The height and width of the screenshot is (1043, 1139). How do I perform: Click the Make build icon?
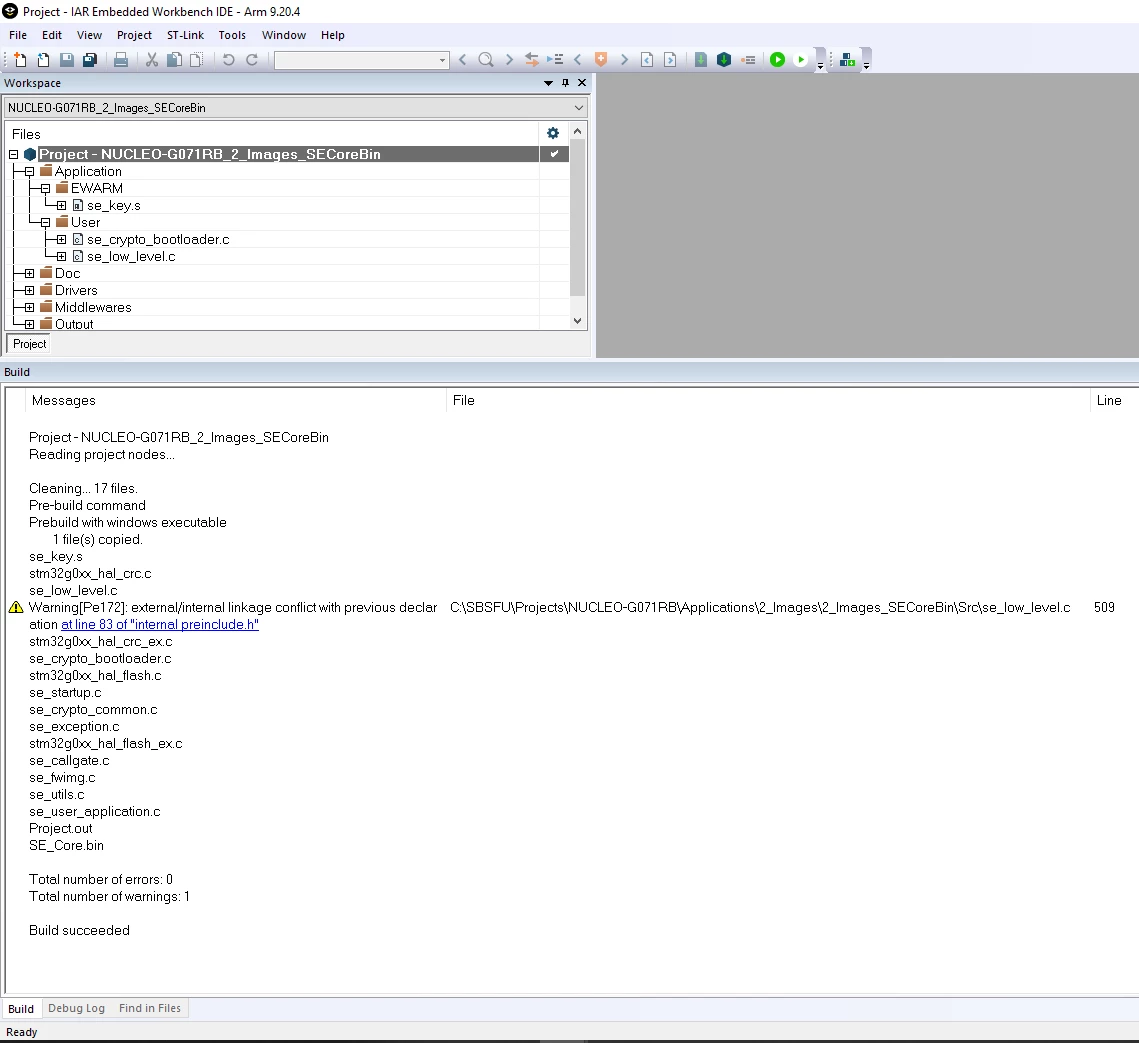click(x=724, y=60)
